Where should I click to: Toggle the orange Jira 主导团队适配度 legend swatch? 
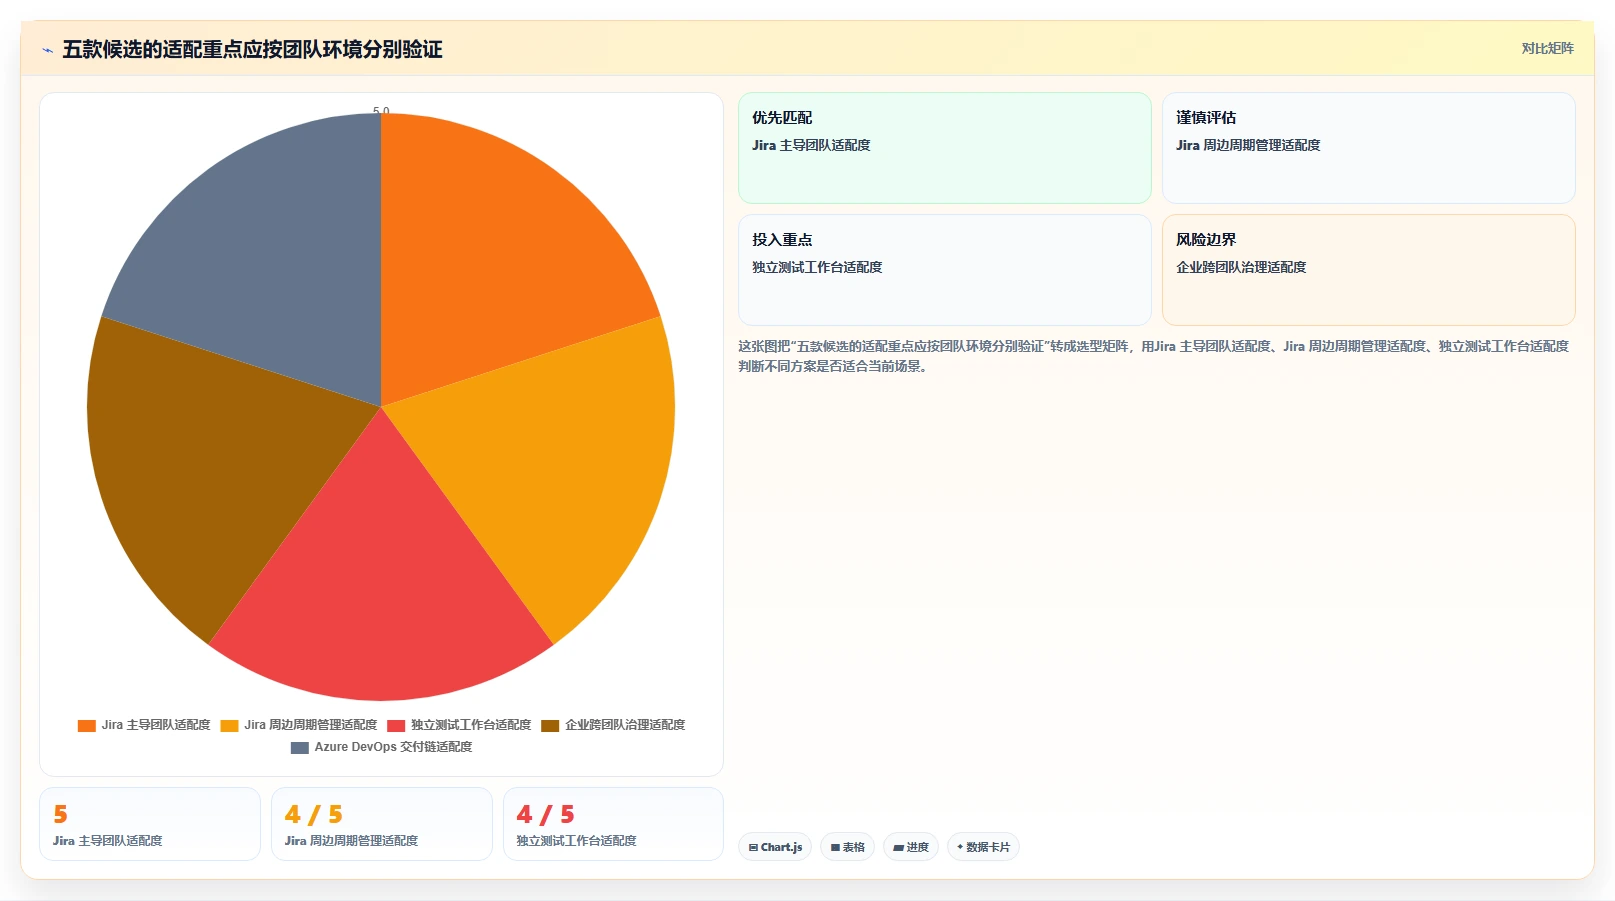point(87,725)
